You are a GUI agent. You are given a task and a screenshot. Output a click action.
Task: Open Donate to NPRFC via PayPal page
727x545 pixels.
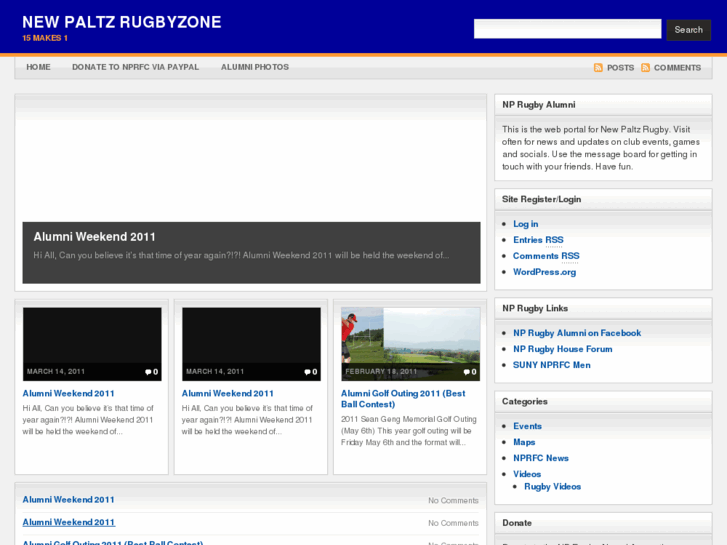click(135, 67)
